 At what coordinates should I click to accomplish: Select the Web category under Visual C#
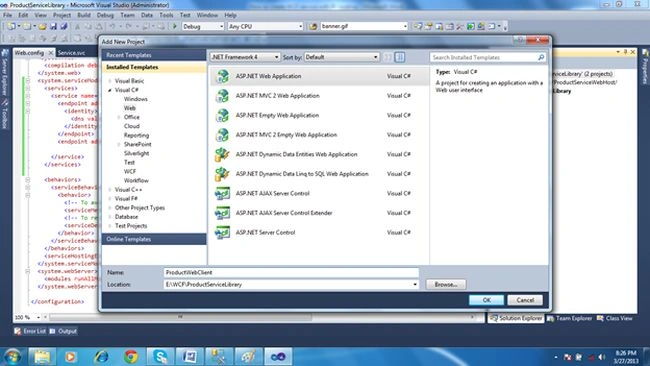coord(130,108)
